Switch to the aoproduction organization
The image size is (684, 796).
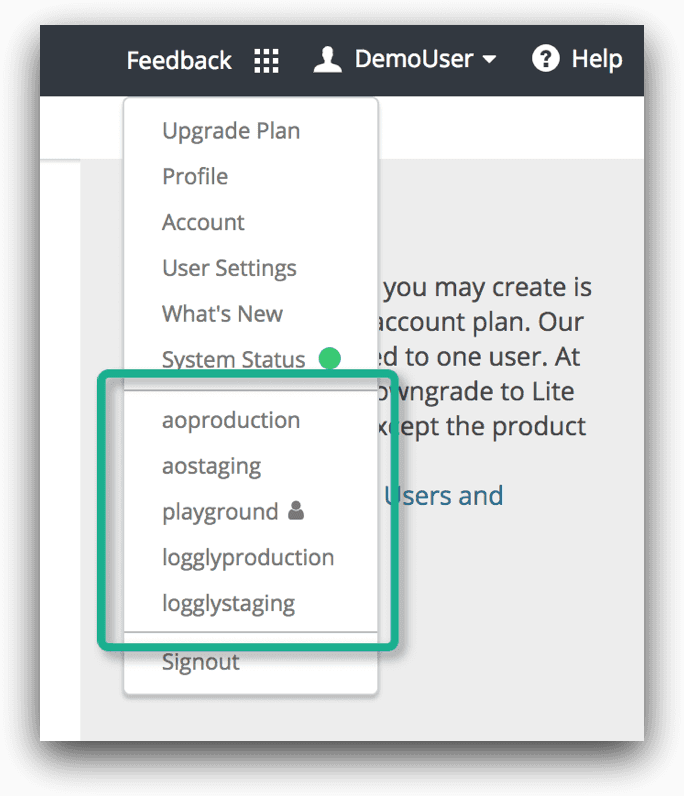coord(231,420)
